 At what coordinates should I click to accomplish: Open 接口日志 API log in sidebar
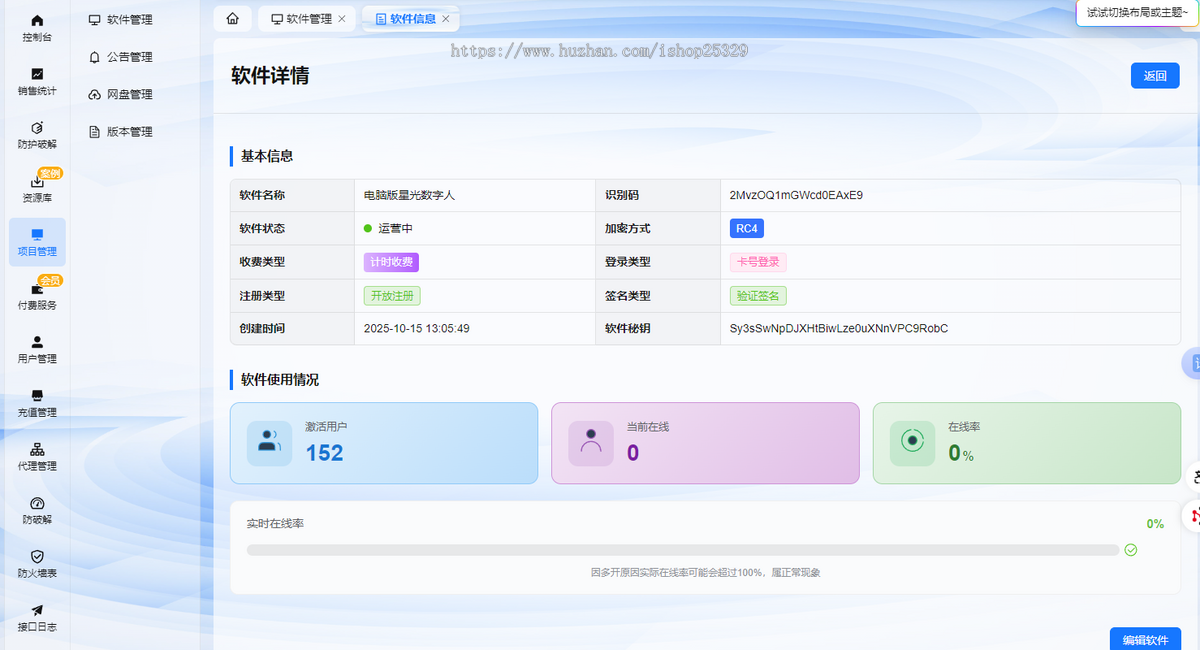(37, 617)
